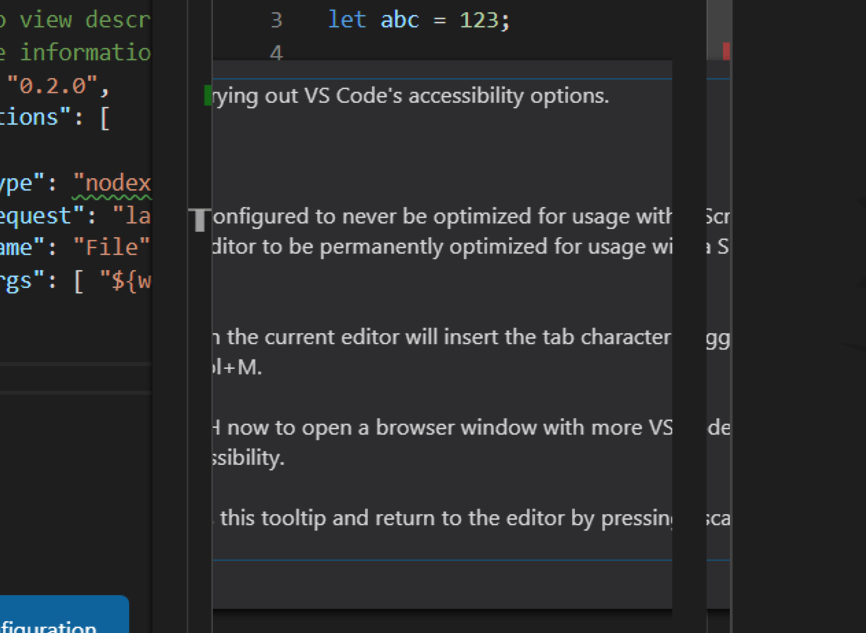Click the underlined "nodex" type value
This screenshot has width=866, height=633.
point(112,183)
